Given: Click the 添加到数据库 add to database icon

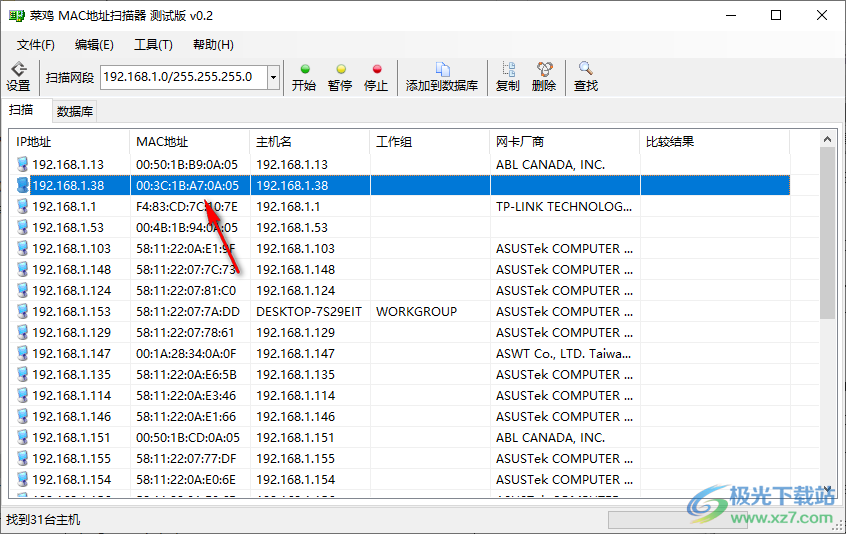Looking at the screenshot, I should click(442, 76).
